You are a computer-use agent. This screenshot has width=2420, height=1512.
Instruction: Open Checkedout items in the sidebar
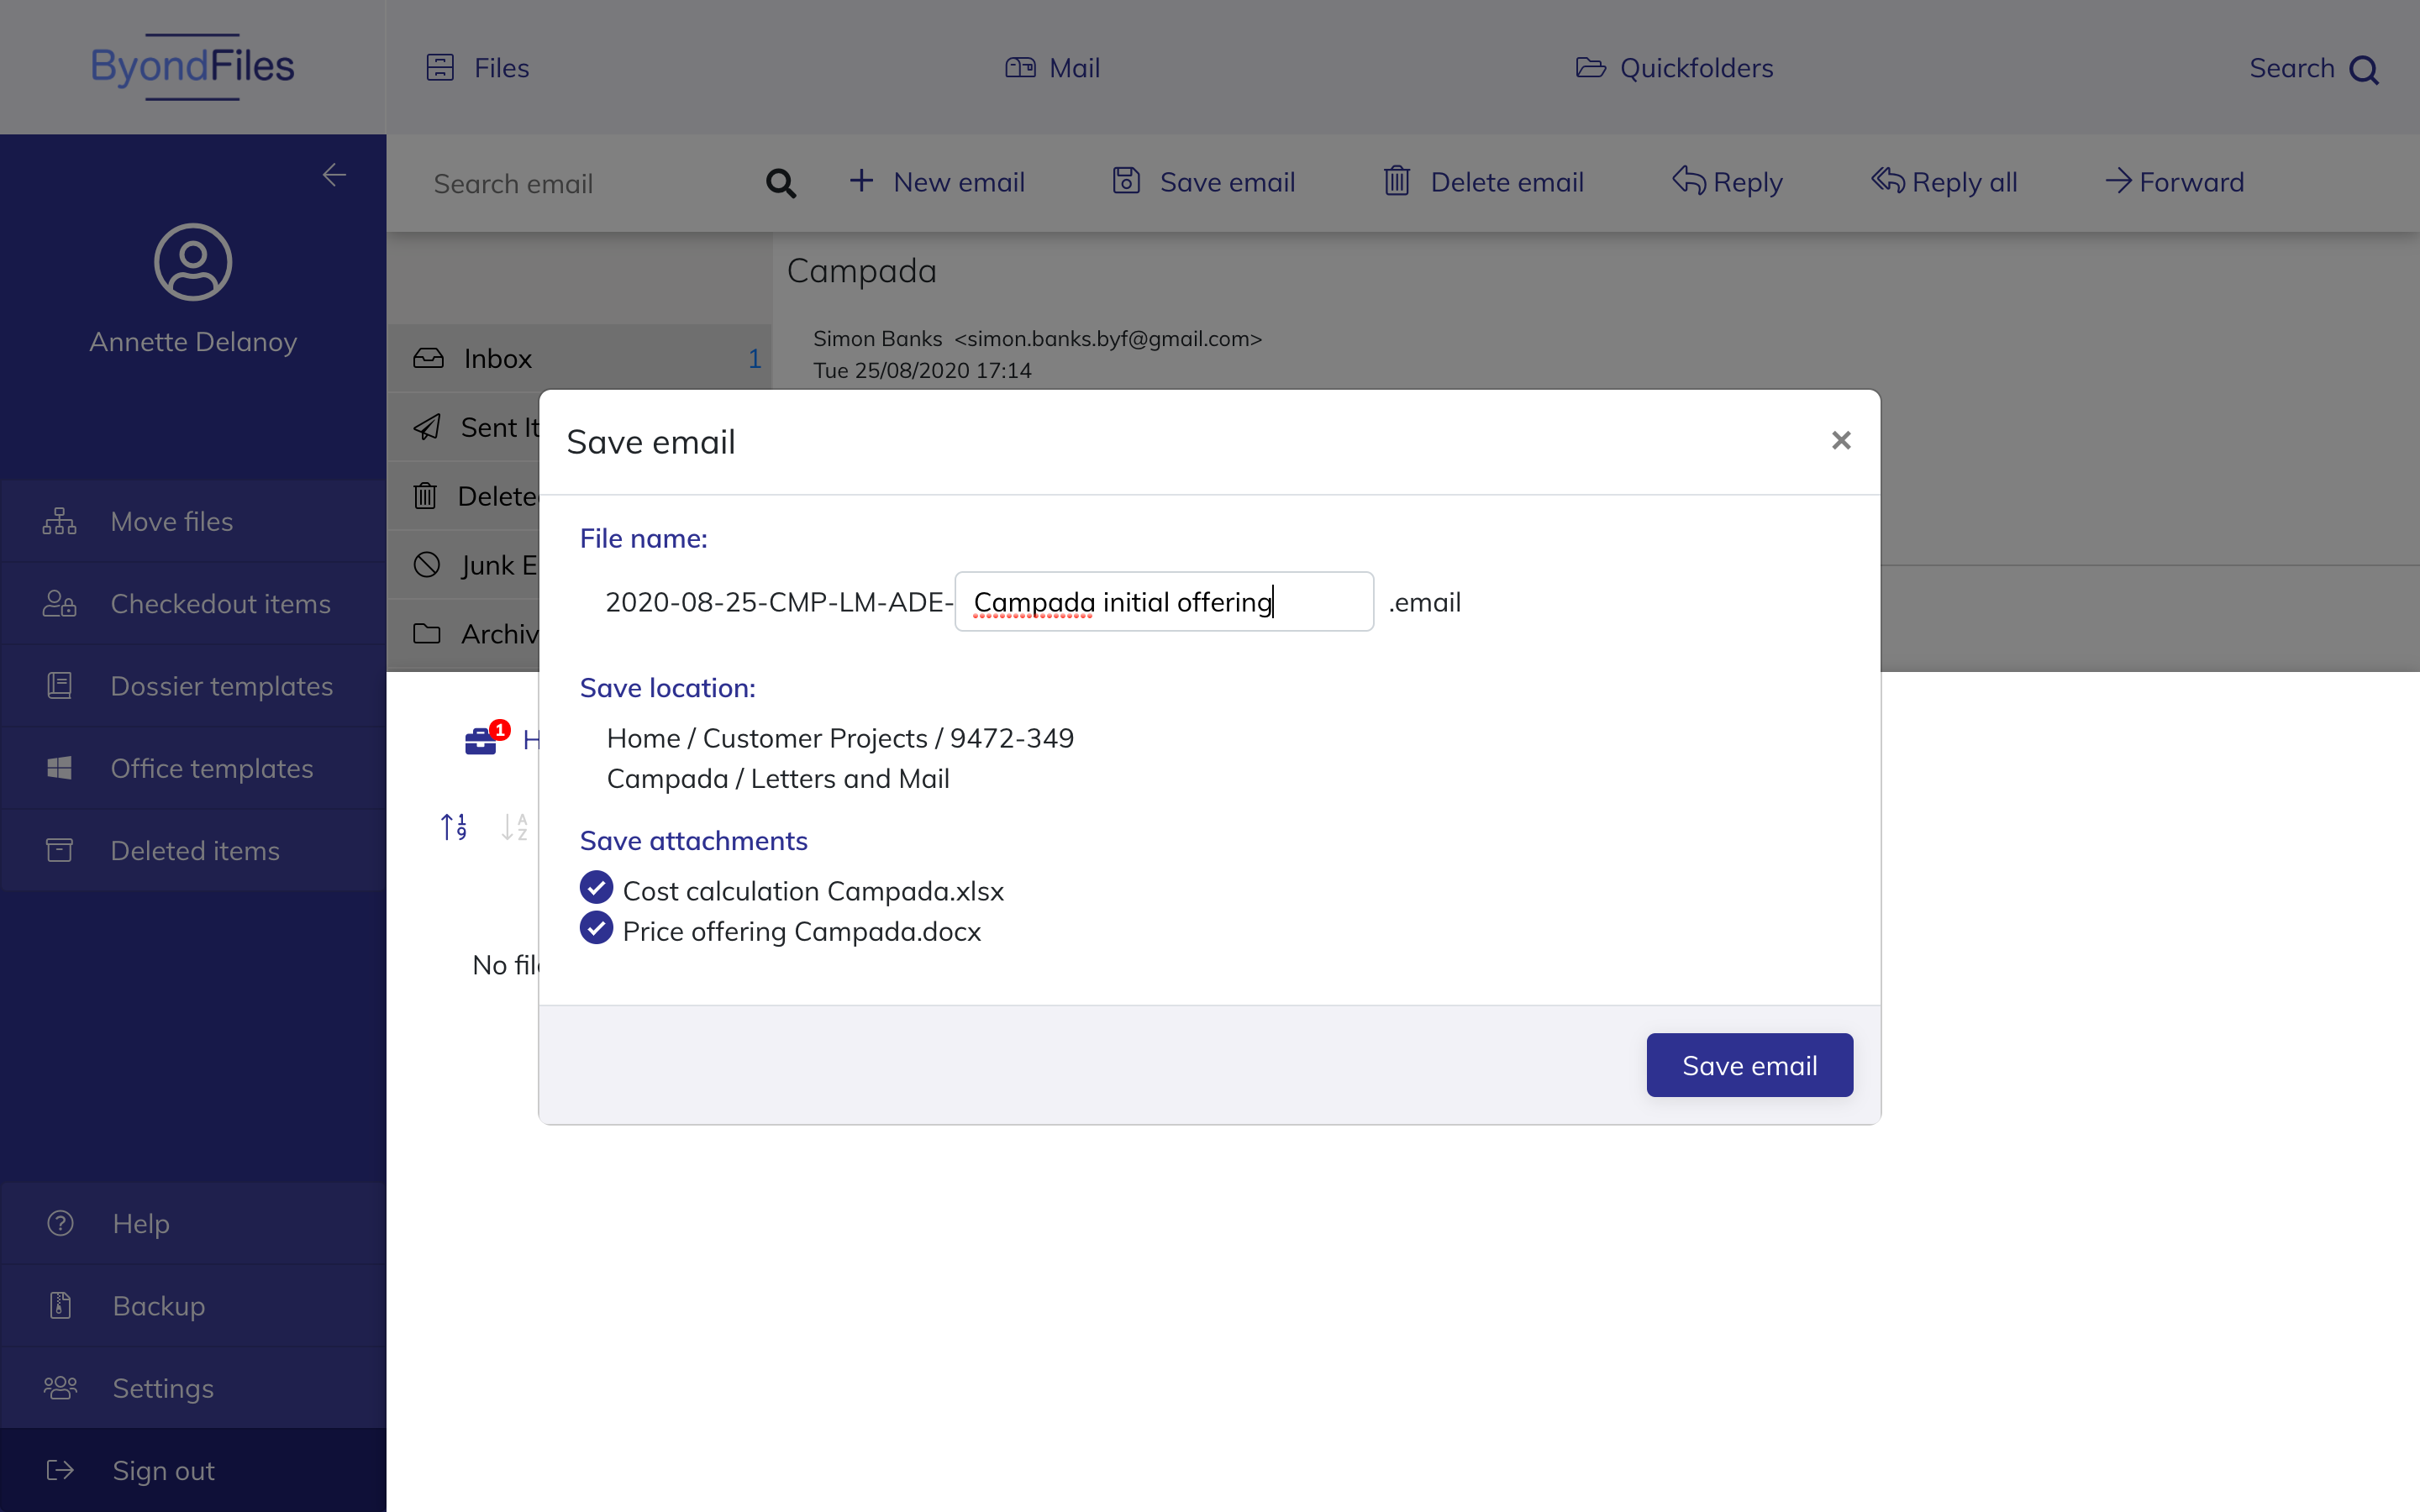point(220,604)
